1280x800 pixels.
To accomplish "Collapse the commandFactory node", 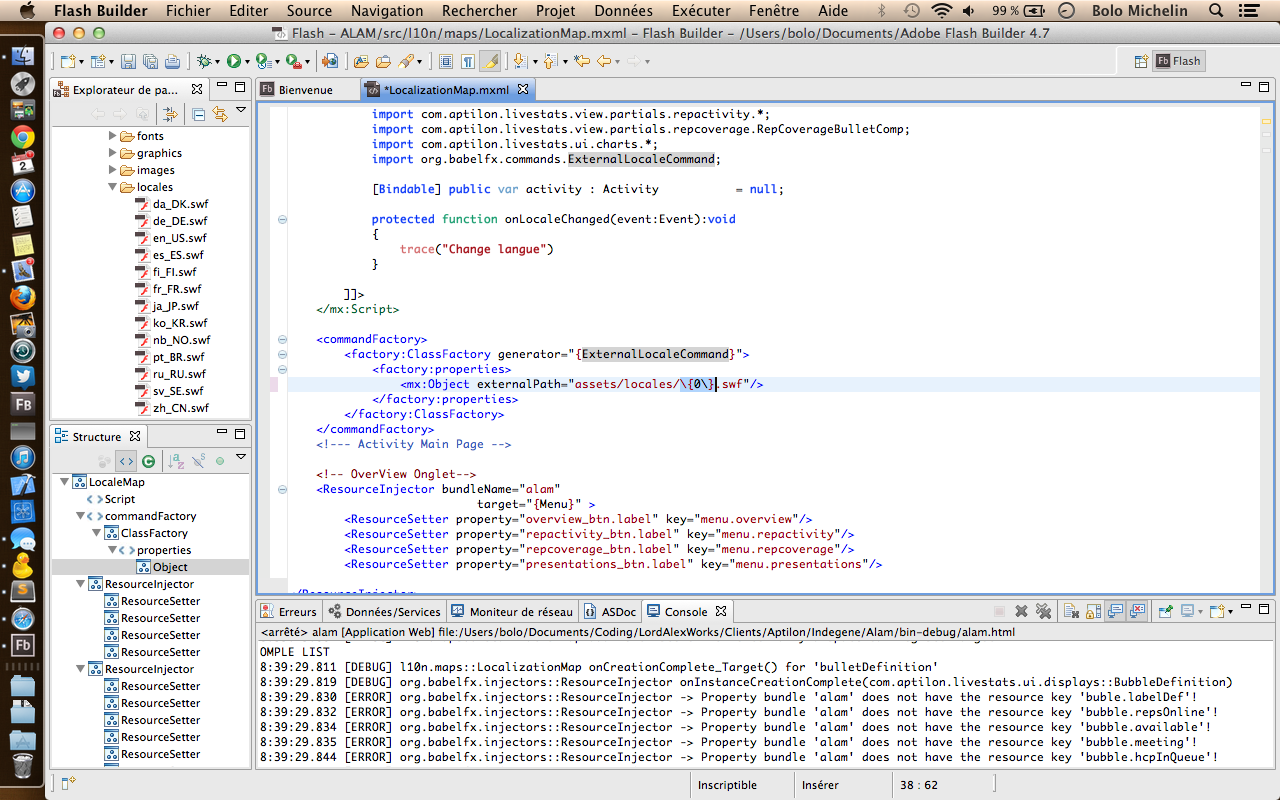I will point(81,516).
